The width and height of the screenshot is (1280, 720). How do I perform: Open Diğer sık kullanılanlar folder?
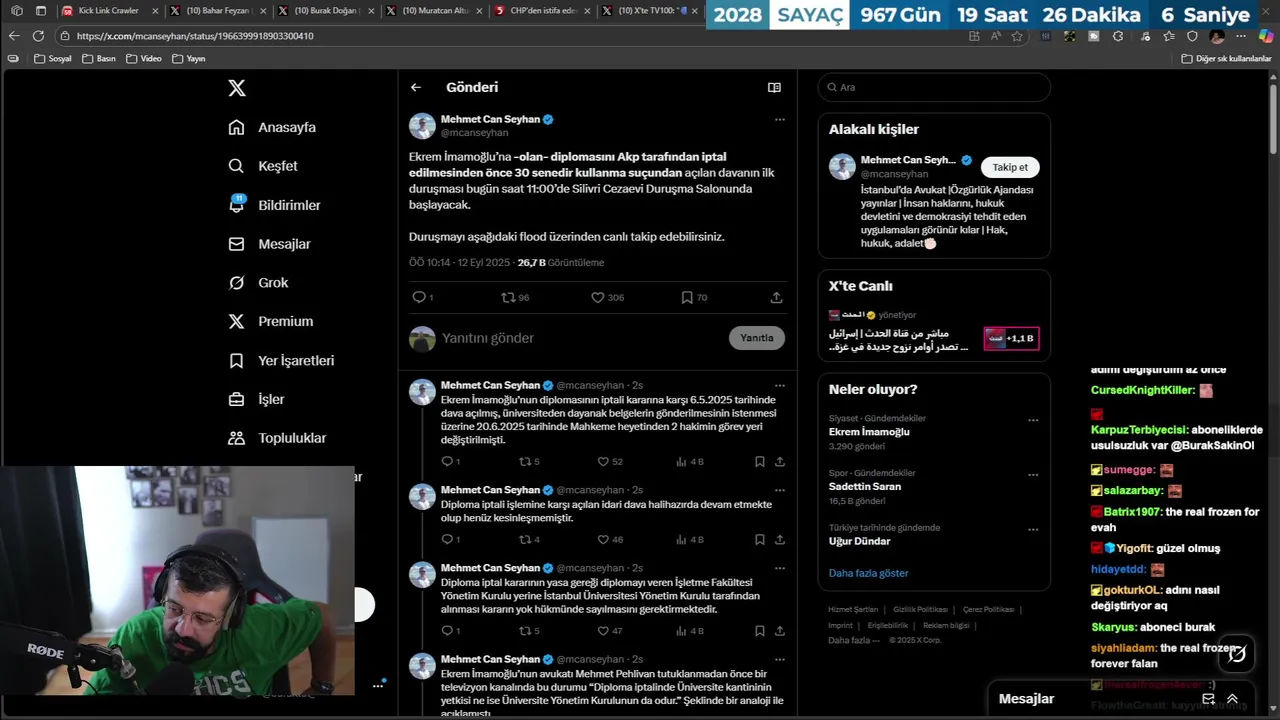coord(1226,58)
